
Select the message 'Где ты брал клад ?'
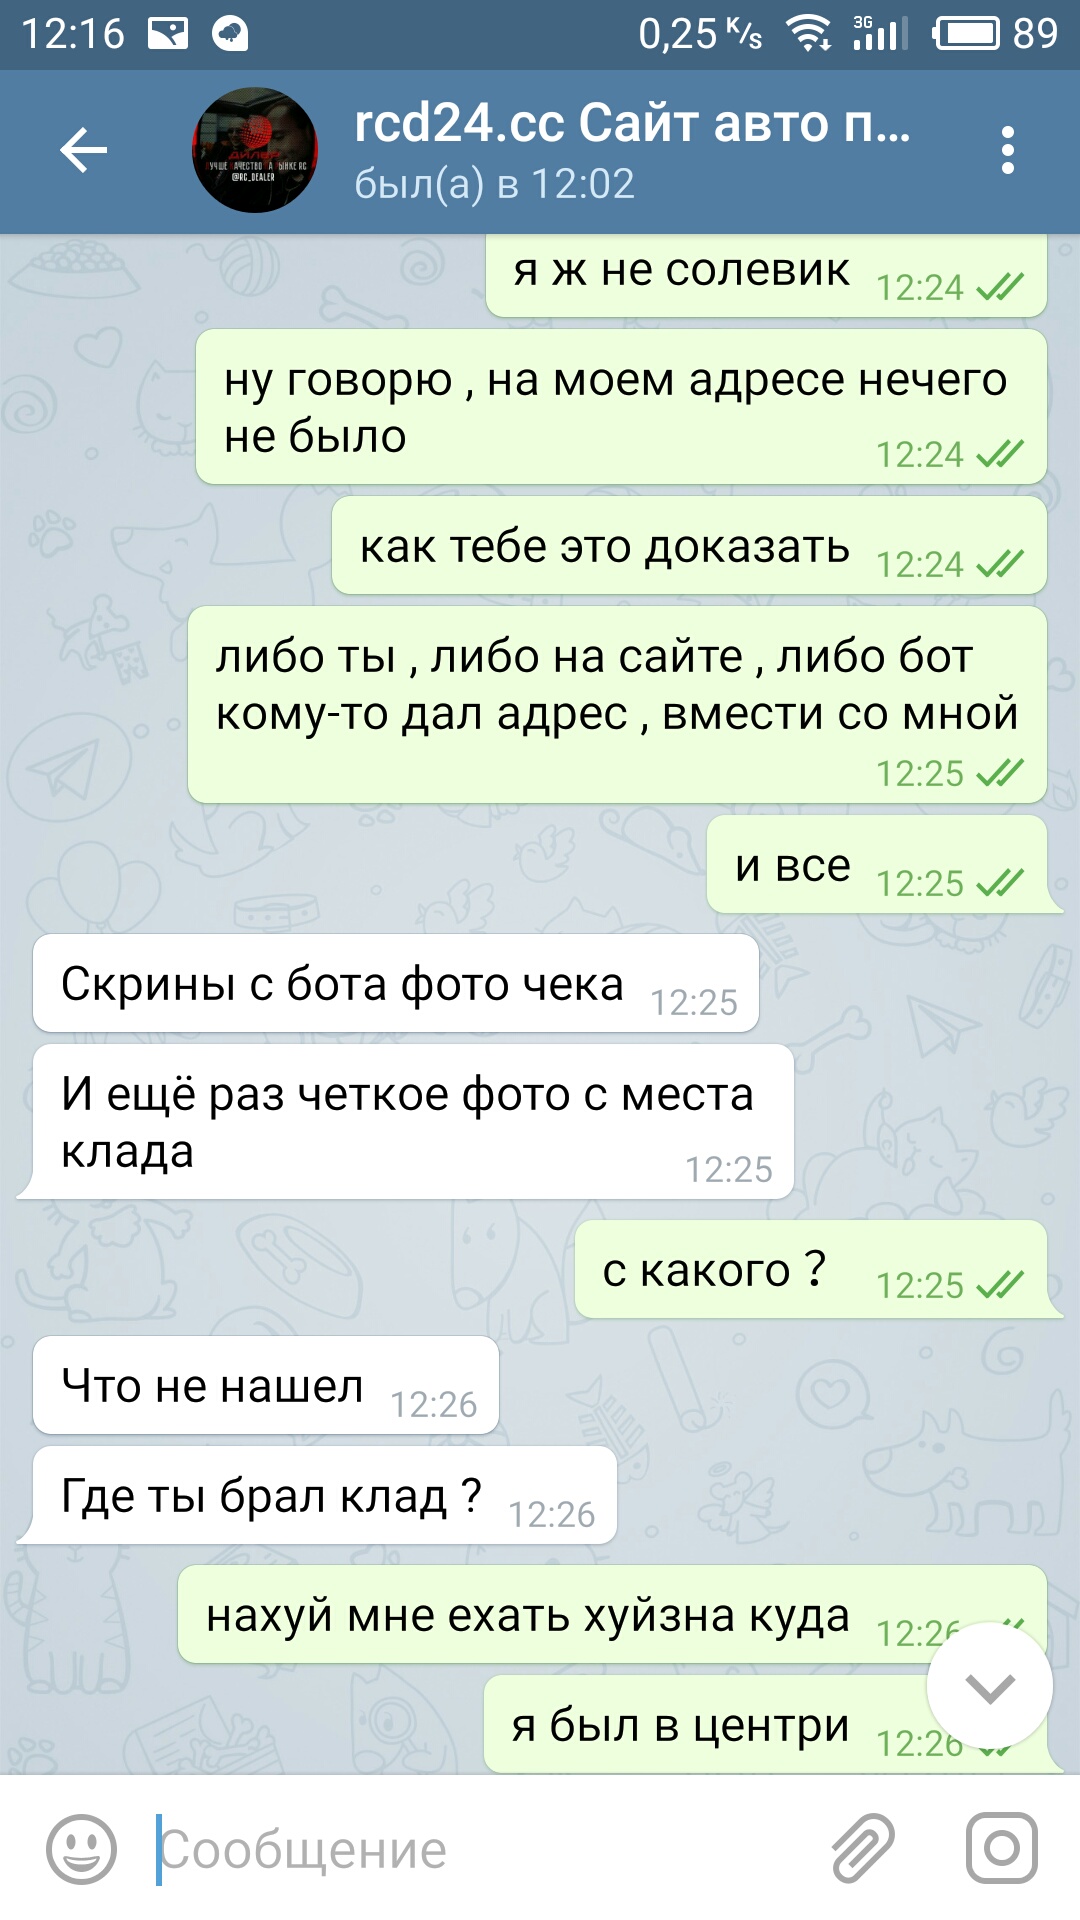[325, 1496]
